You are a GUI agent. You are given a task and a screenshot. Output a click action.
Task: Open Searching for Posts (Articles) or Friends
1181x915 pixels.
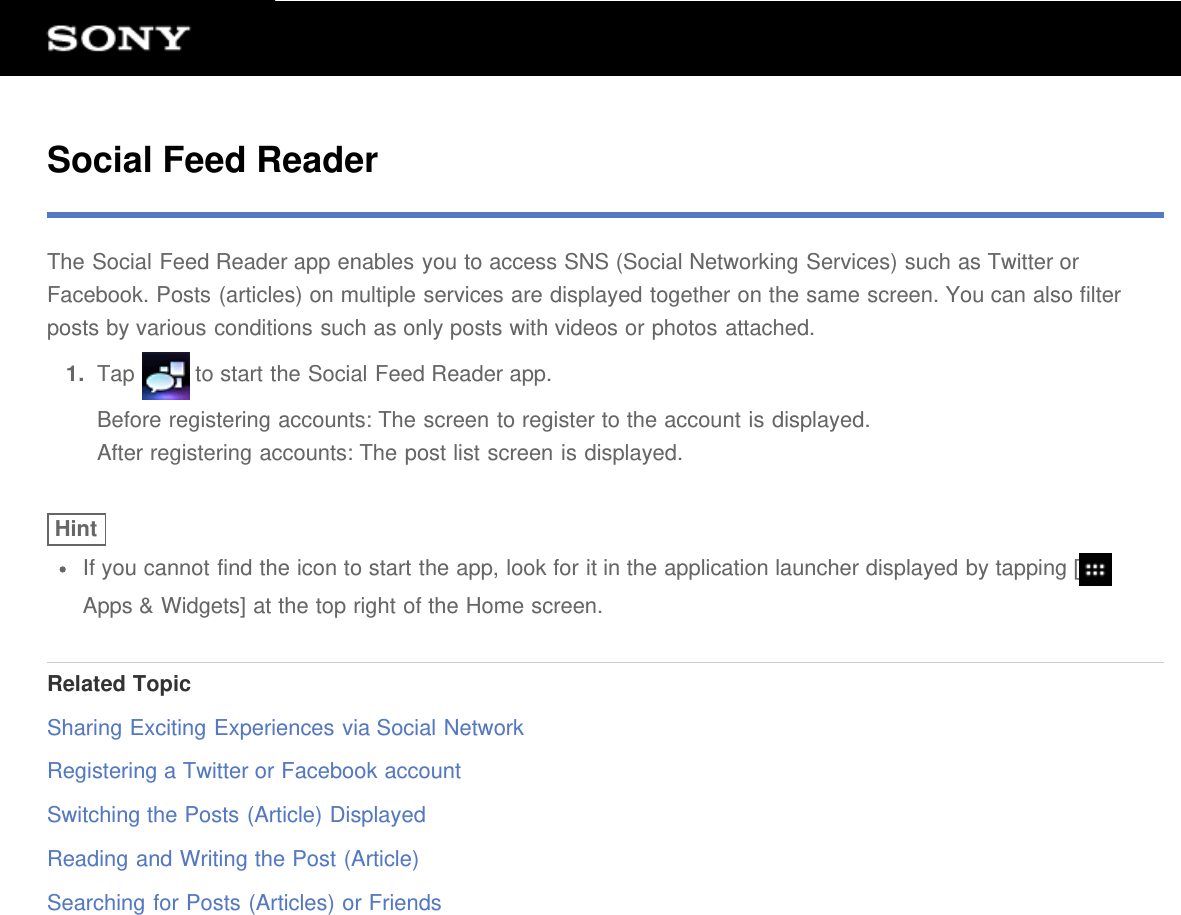244,902
